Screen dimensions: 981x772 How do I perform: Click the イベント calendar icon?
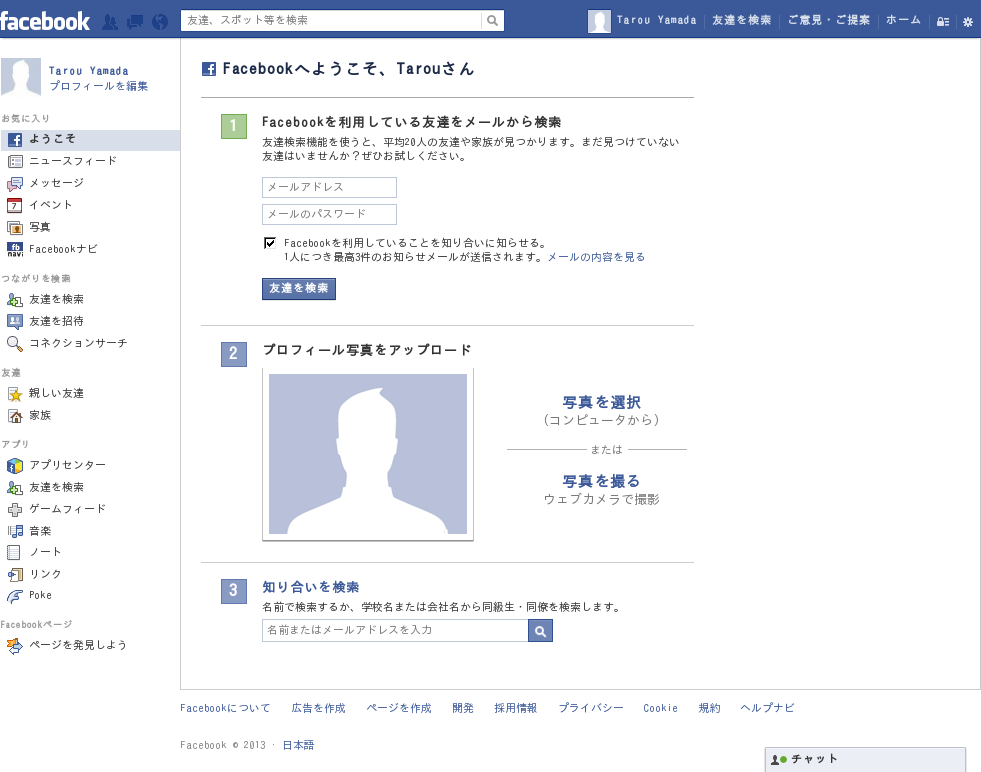(x=15, y=205)
